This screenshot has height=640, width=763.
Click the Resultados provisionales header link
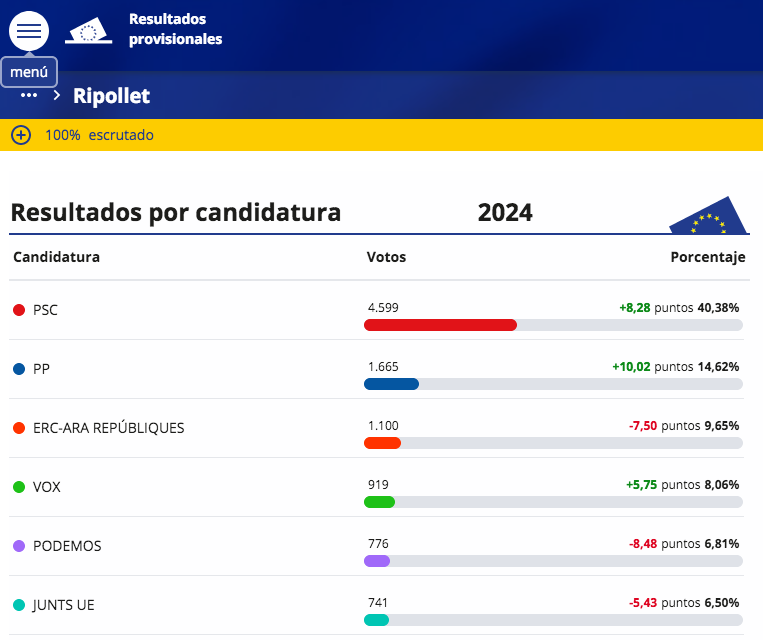click(175, 29)
